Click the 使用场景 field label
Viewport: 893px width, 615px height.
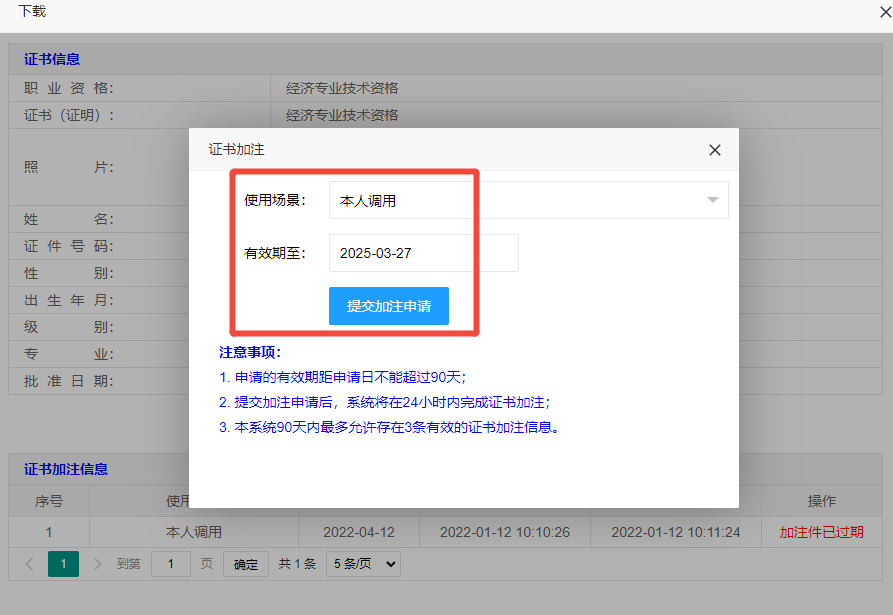[274, 200]
